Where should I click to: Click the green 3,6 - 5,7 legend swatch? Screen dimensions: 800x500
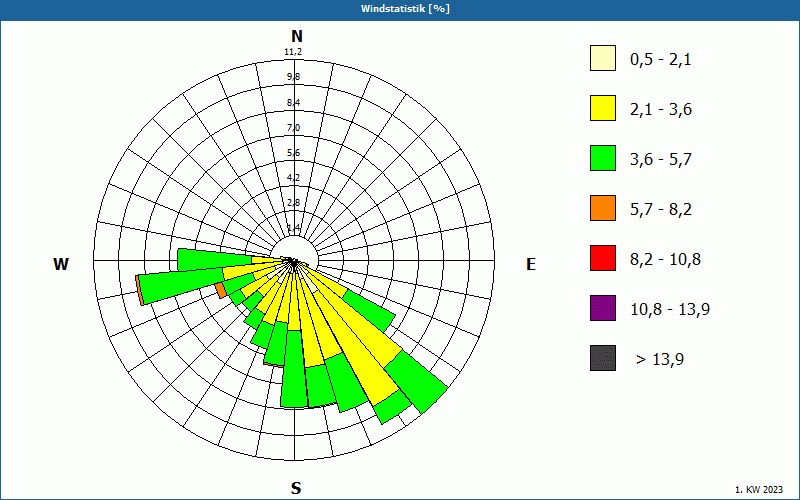click(x=603, y=158)
